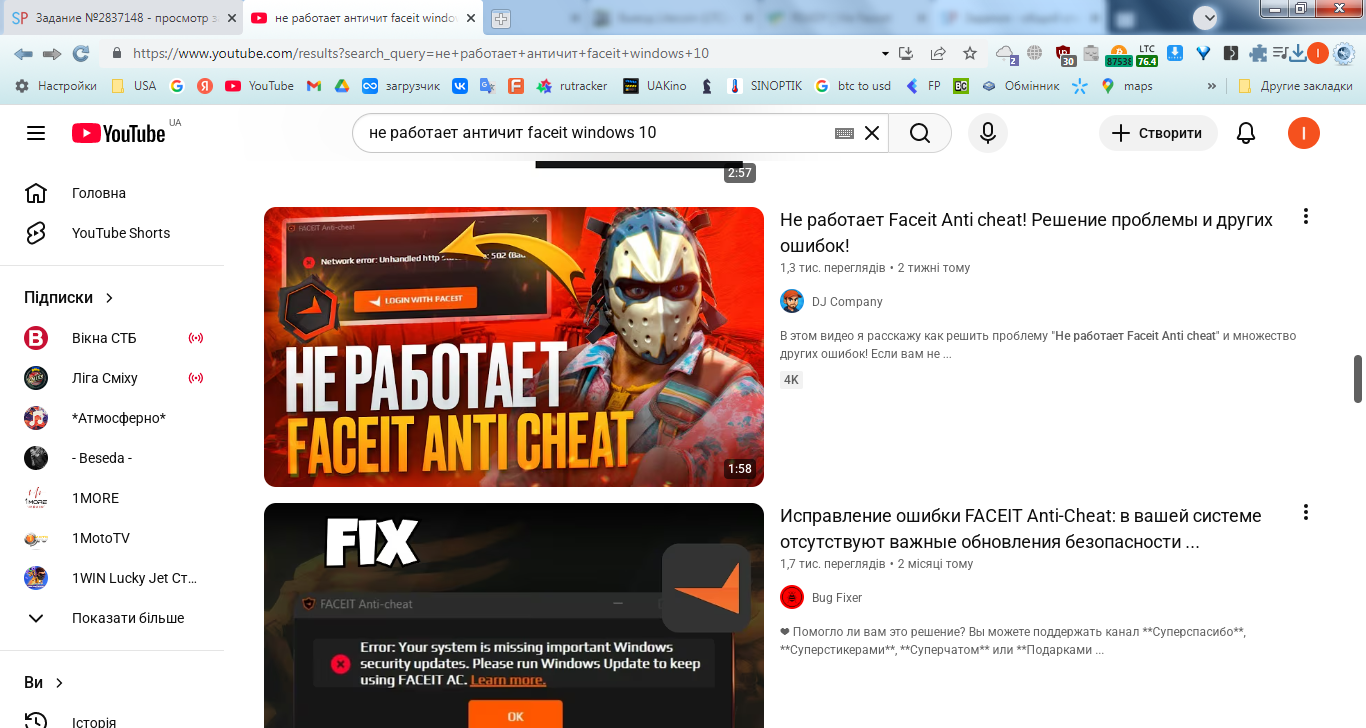
Task: Open the Другие закладки folder
Action: (x=1295, y=86)
